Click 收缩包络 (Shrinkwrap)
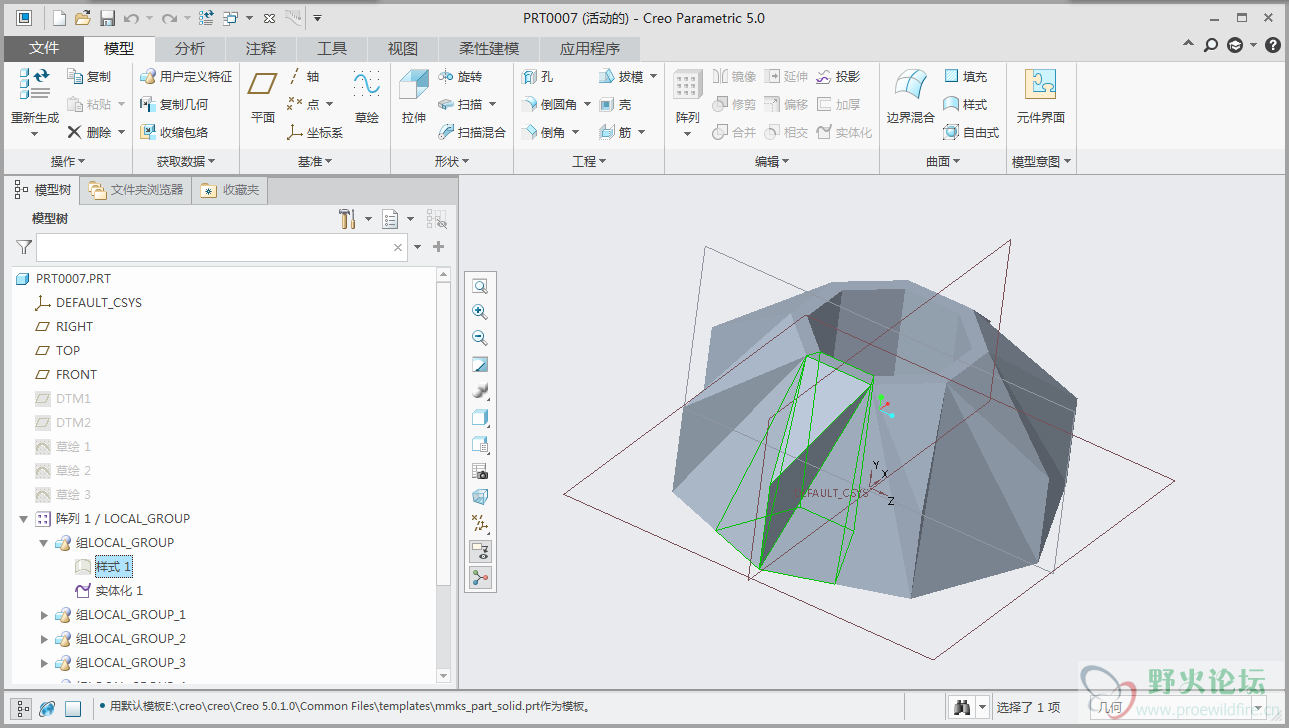 (174, 132)
